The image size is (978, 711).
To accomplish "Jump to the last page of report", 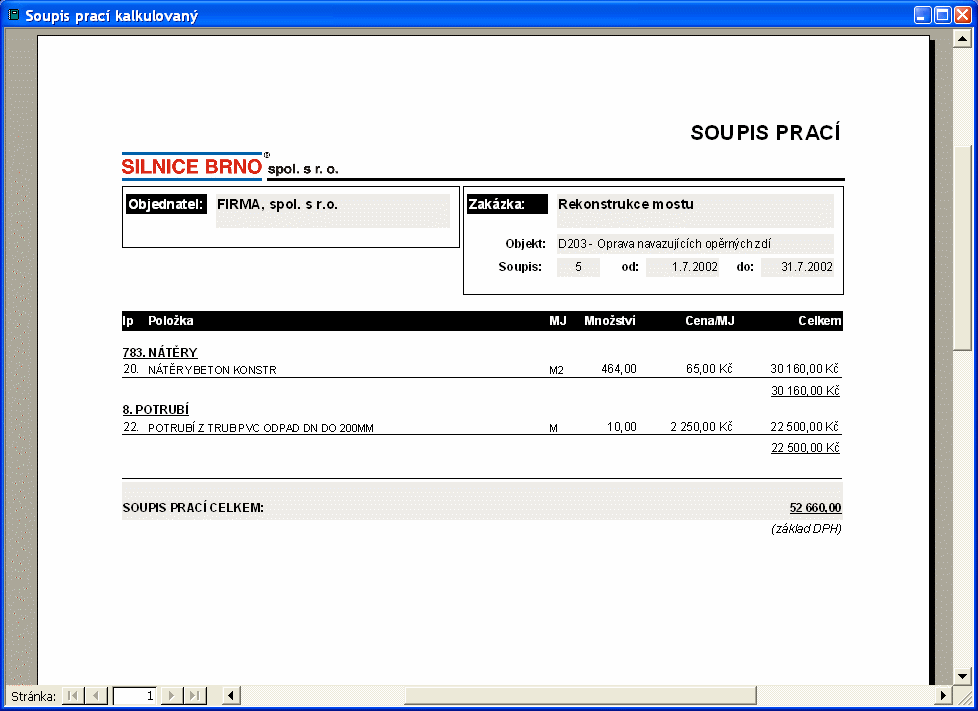I will tap(195, 695).
